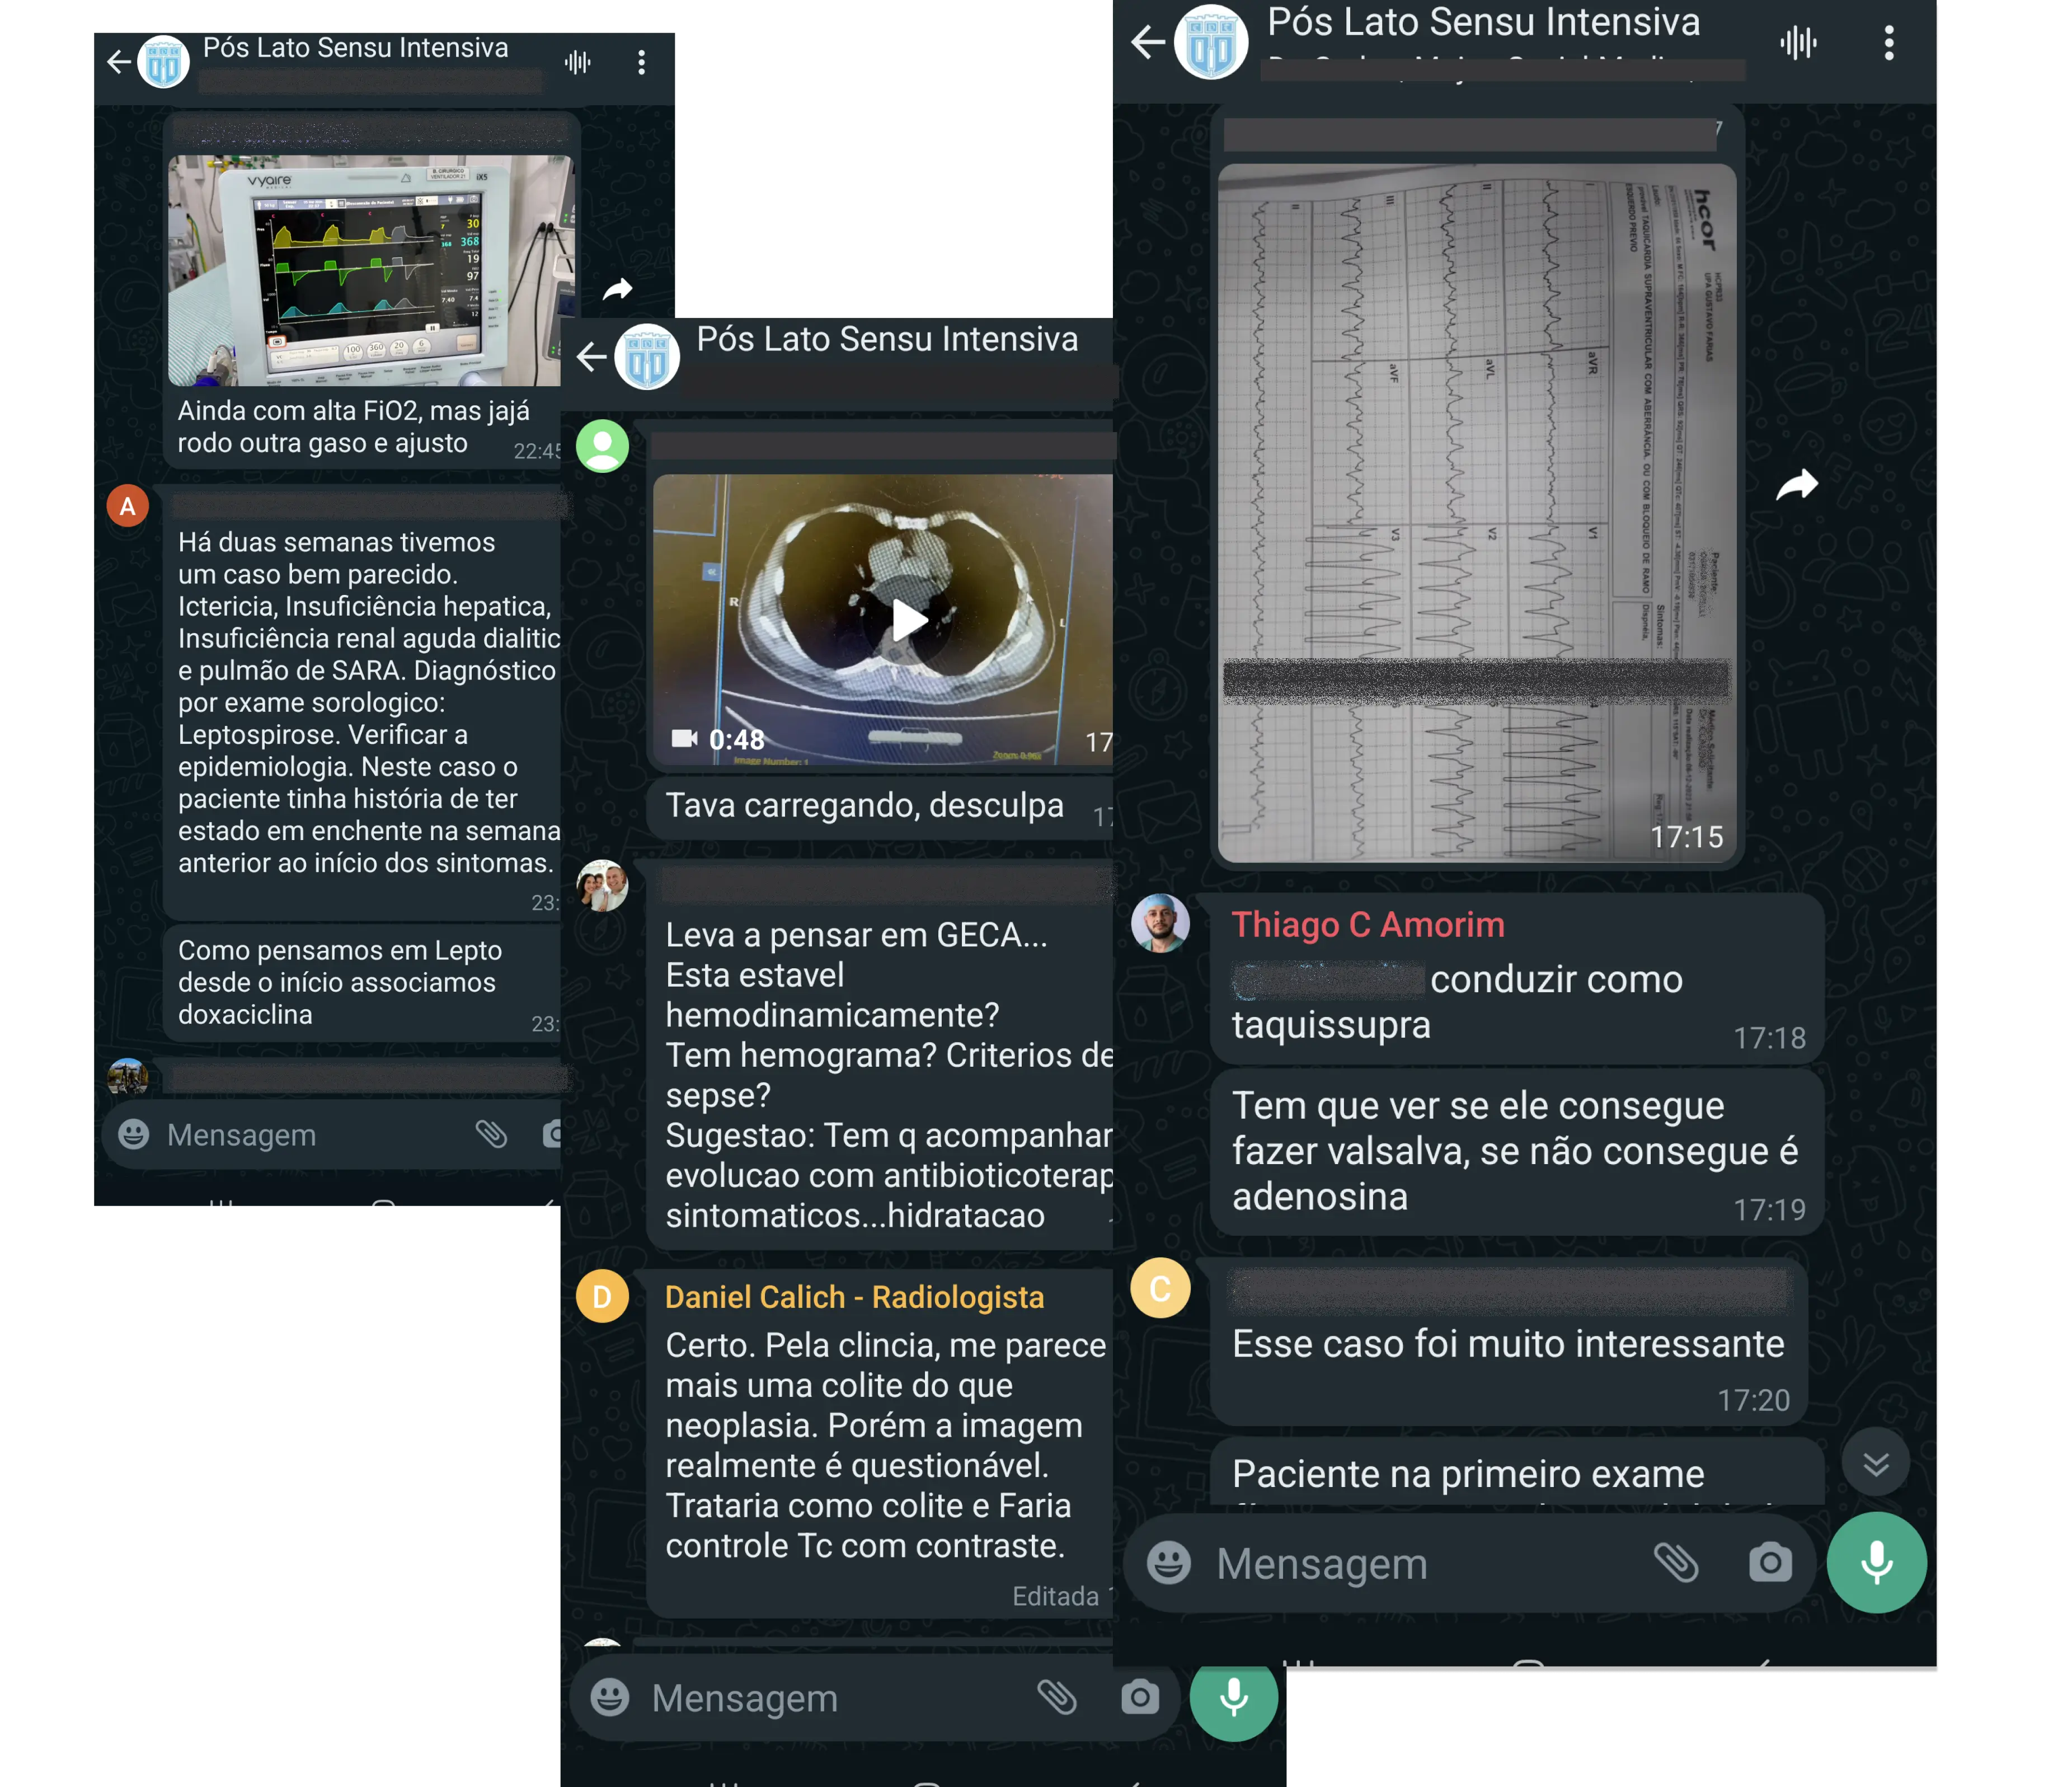Tap the attach paperclip in the middle chat
Viewport: 2072px width, 1787px height.
pos(1057,1697)
